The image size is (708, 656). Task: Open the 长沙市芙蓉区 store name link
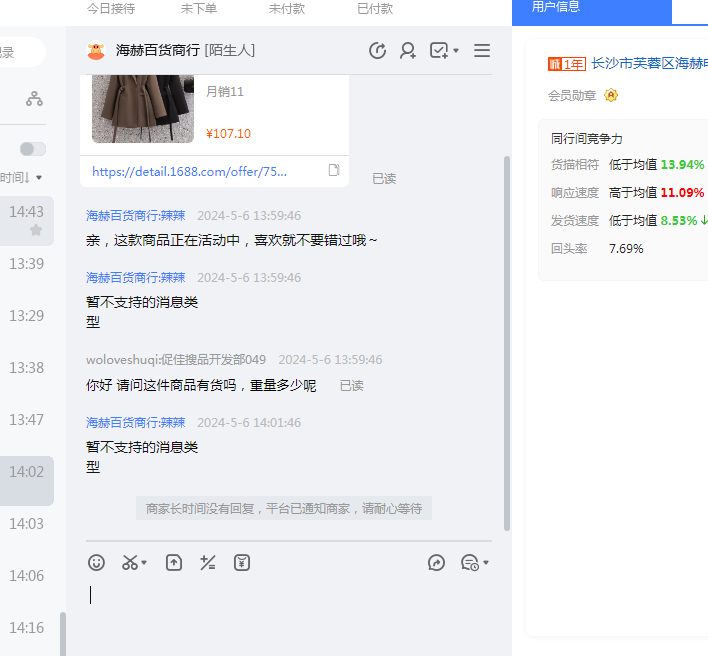click(649, 64)
